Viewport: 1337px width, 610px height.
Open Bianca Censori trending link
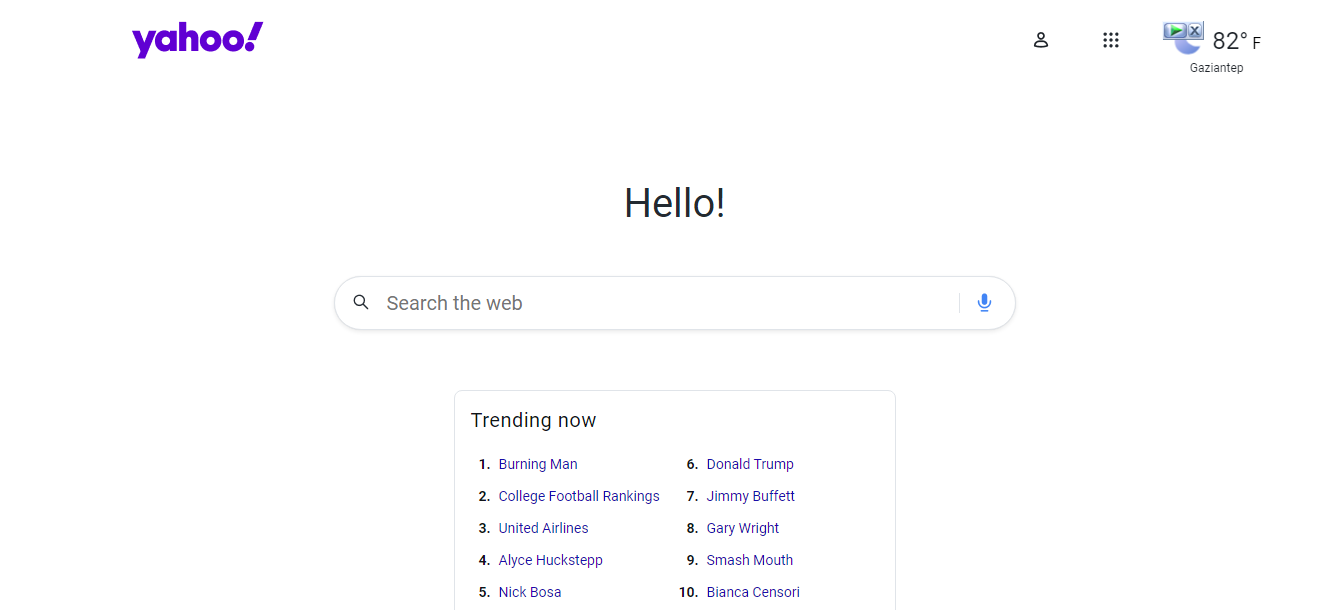point(753,592)
